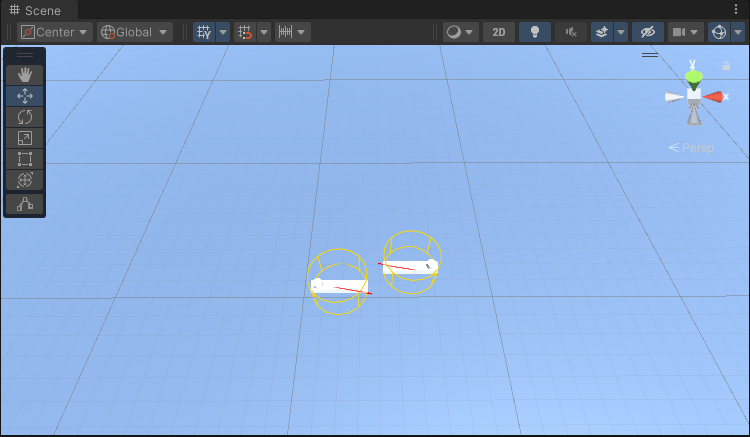Select the Scale tool
This screenshot has width=750, height=437.
24,138
